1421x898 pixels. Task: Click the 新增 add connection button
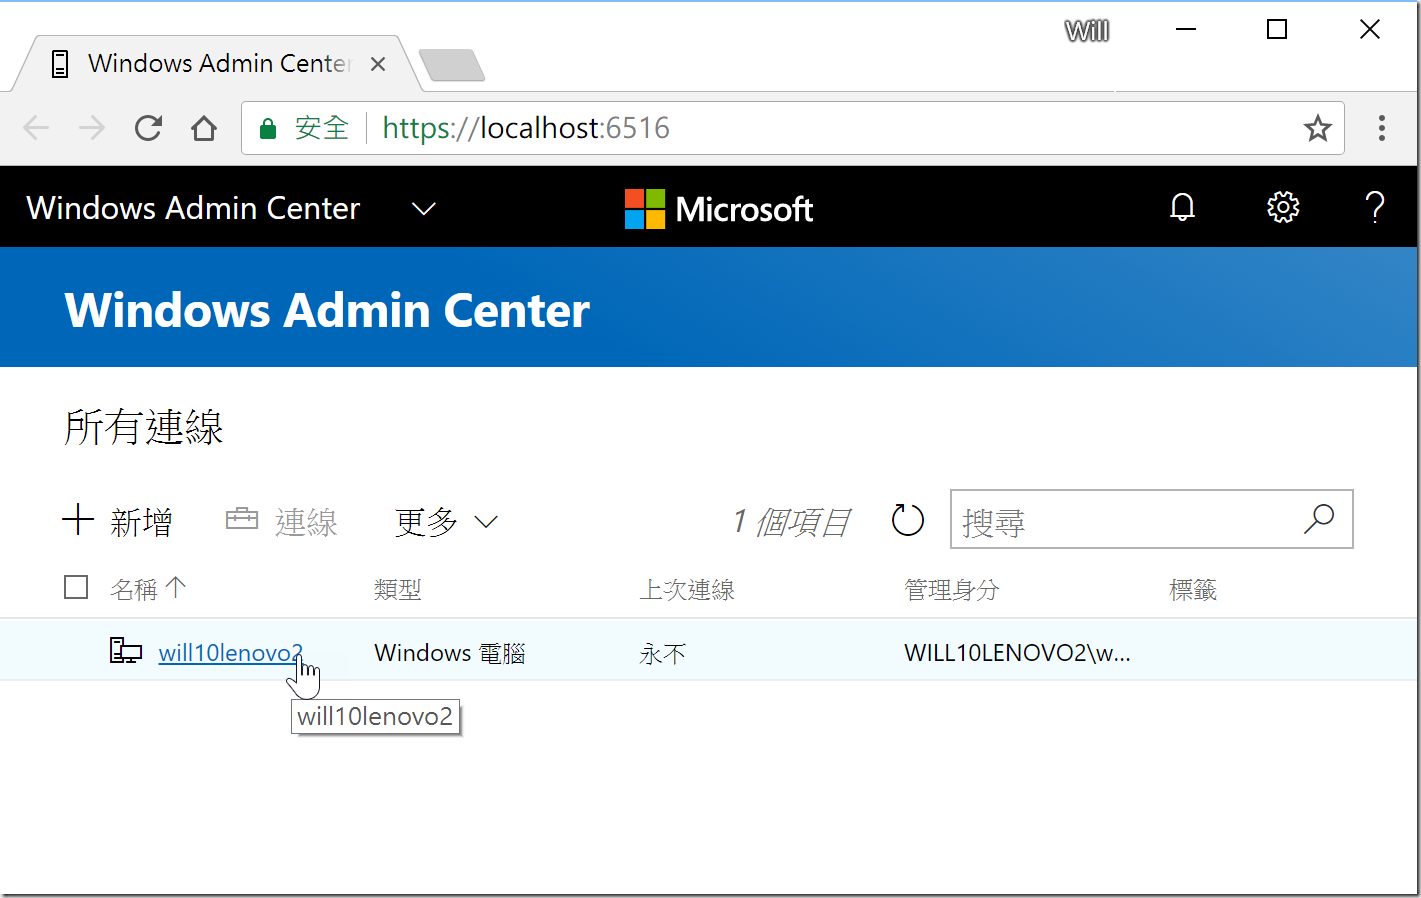point(117,521)
